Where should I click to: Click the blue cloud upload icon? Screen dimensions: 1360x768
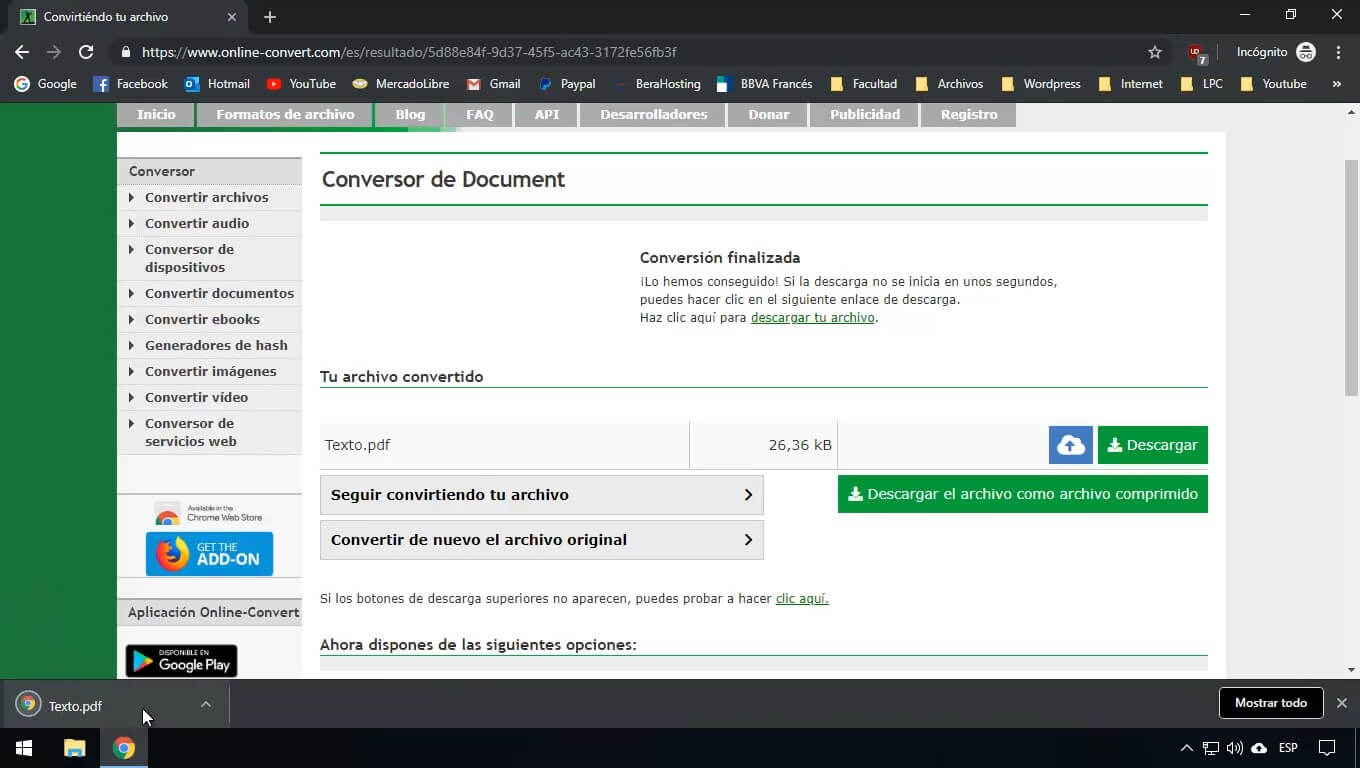(1070, 445)
